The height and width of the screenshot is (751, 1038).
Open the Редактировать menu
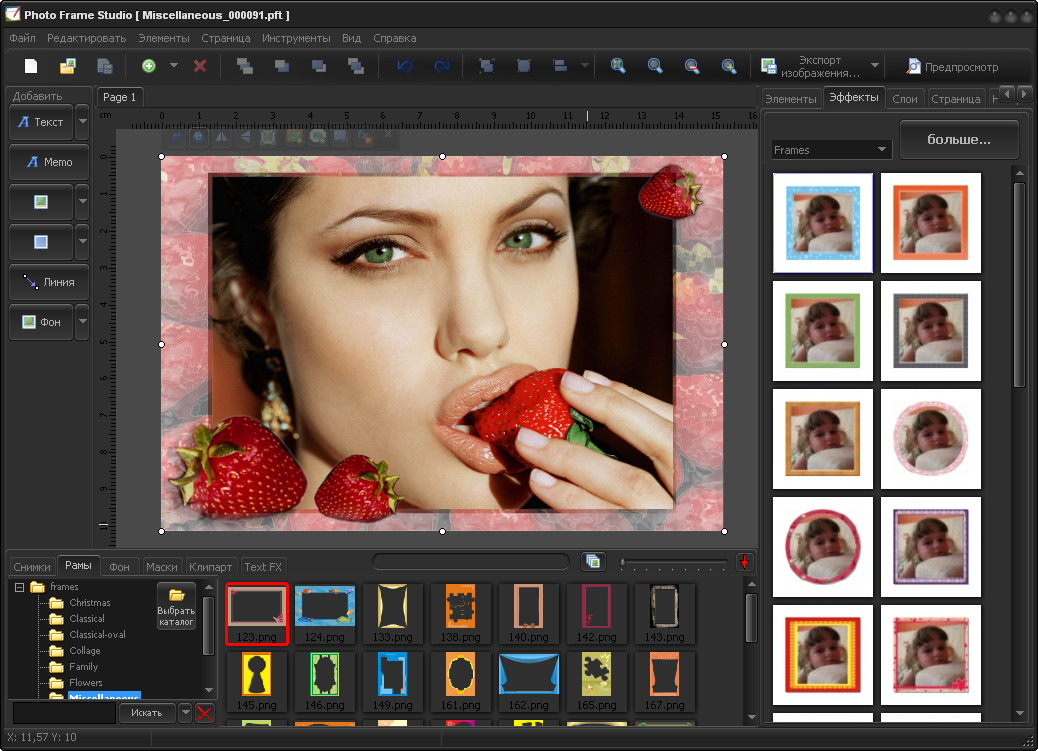[x=87, y=38]
